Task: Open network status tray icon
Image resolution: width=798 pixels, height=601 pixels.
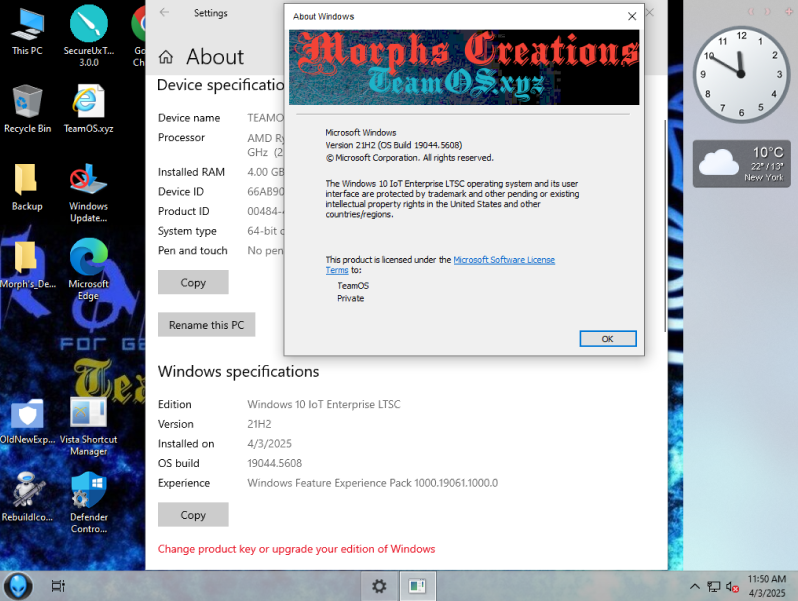Action: point(714,587)
